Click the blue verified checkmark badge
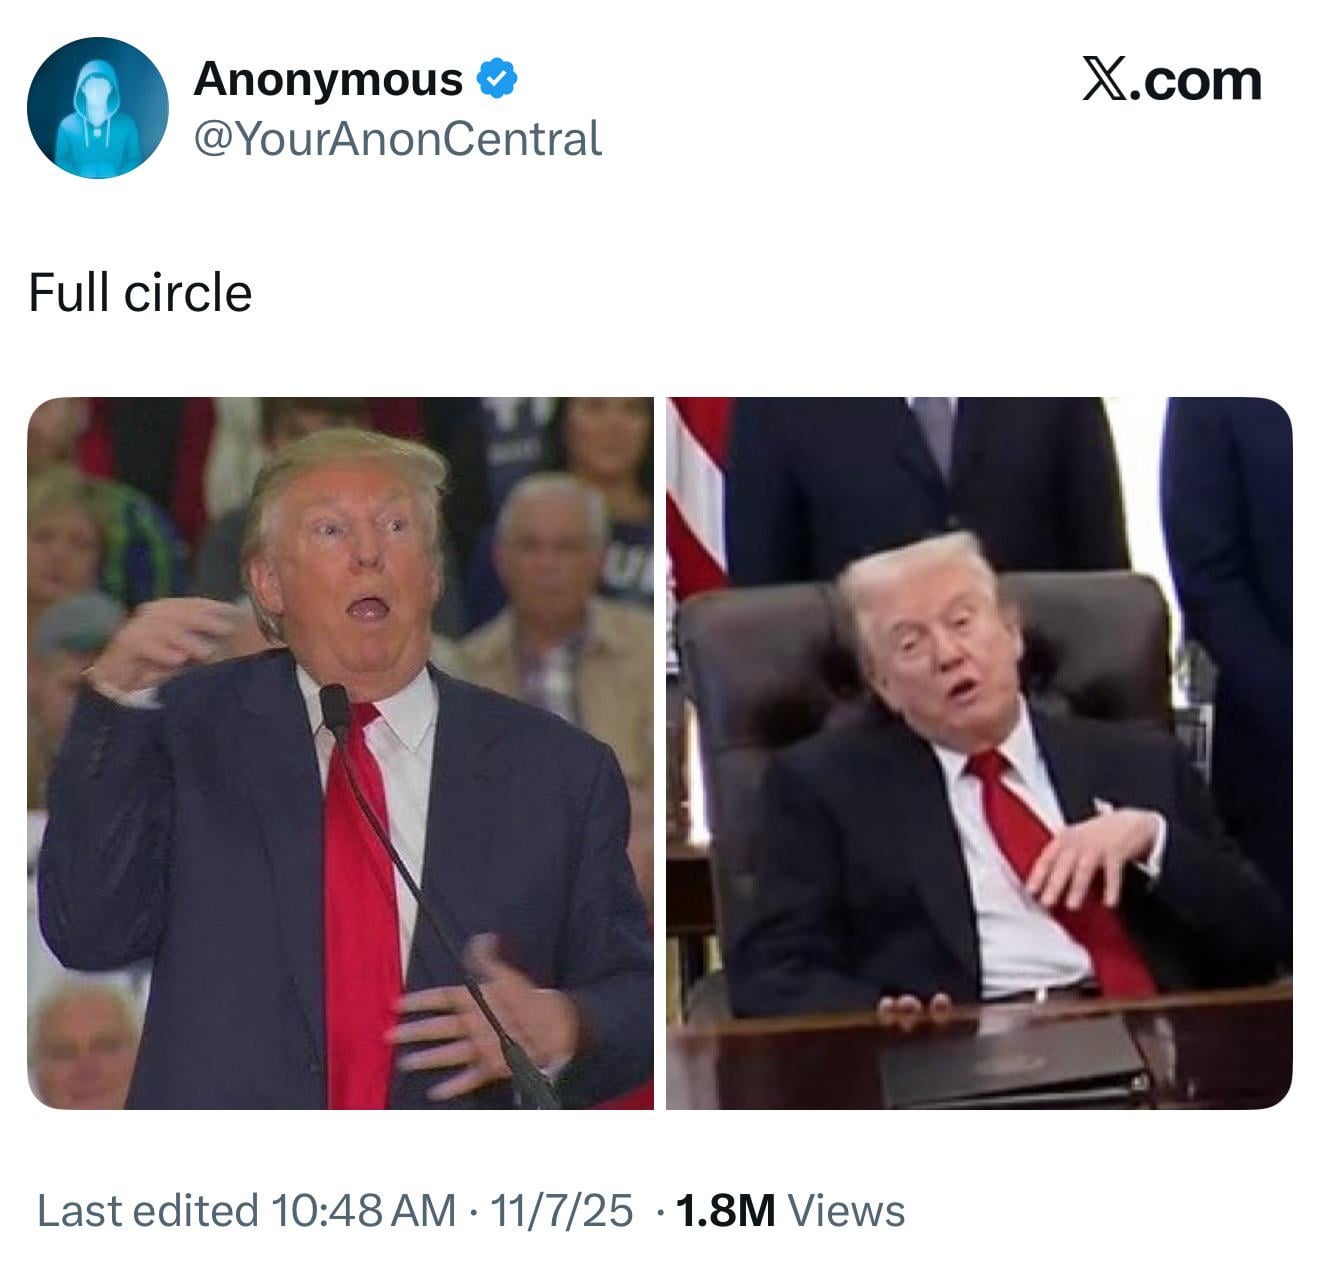This screenshot has width=1320, height=1261. tap(496, 79)
